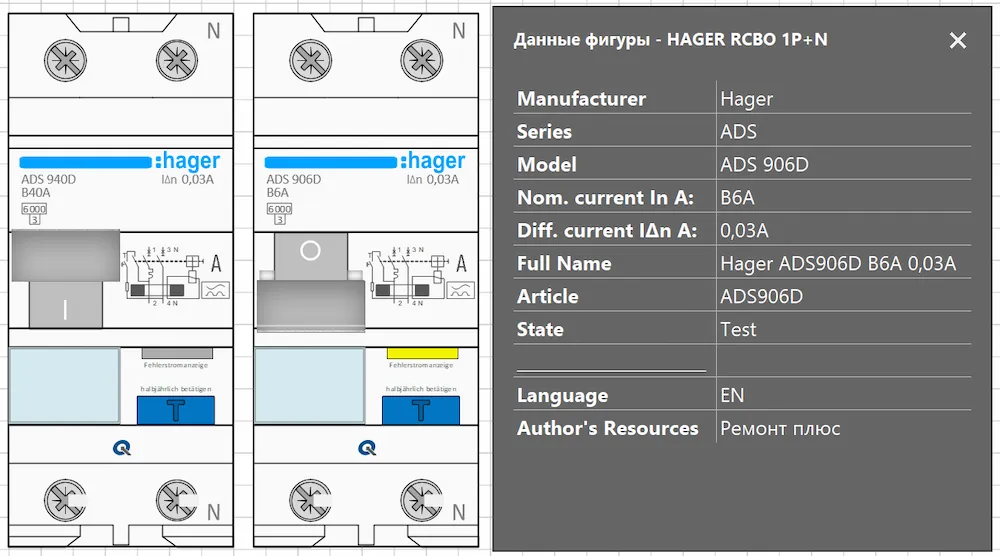Click the IΔn 0,03A text on ADS 940D
This screenshot has height=556, width=1000.
tap(188, 180)
